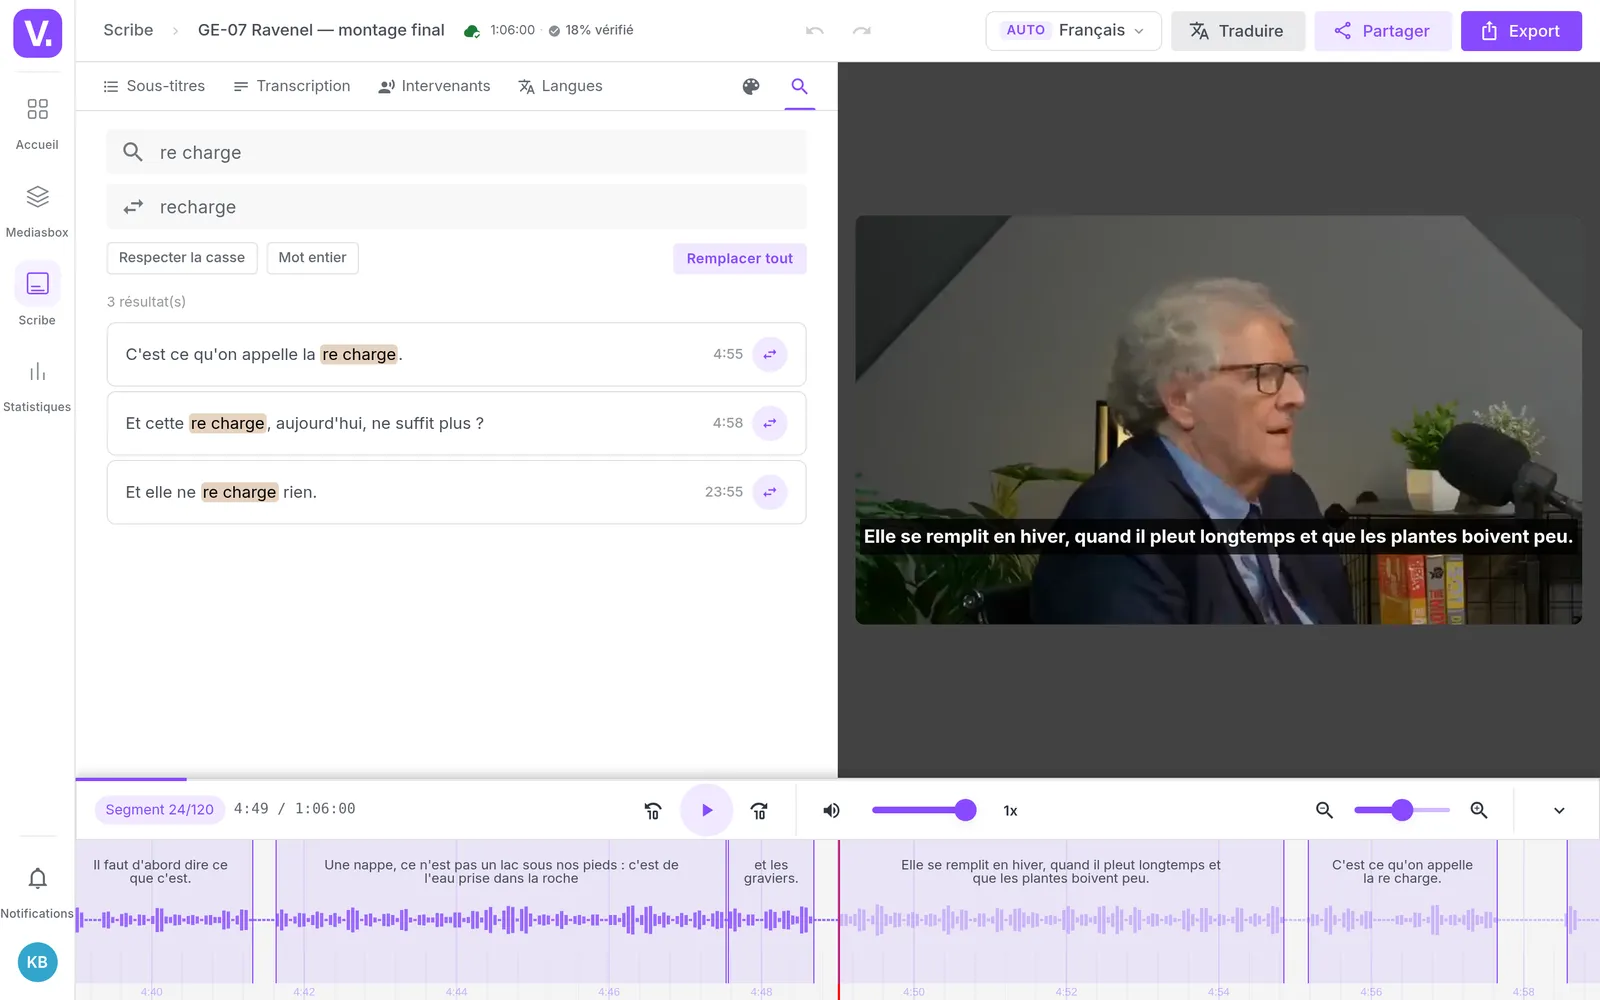Rewind playback 10 seconds
This screenshot has width=1600, height=1000.
click(x=653, y=811)
